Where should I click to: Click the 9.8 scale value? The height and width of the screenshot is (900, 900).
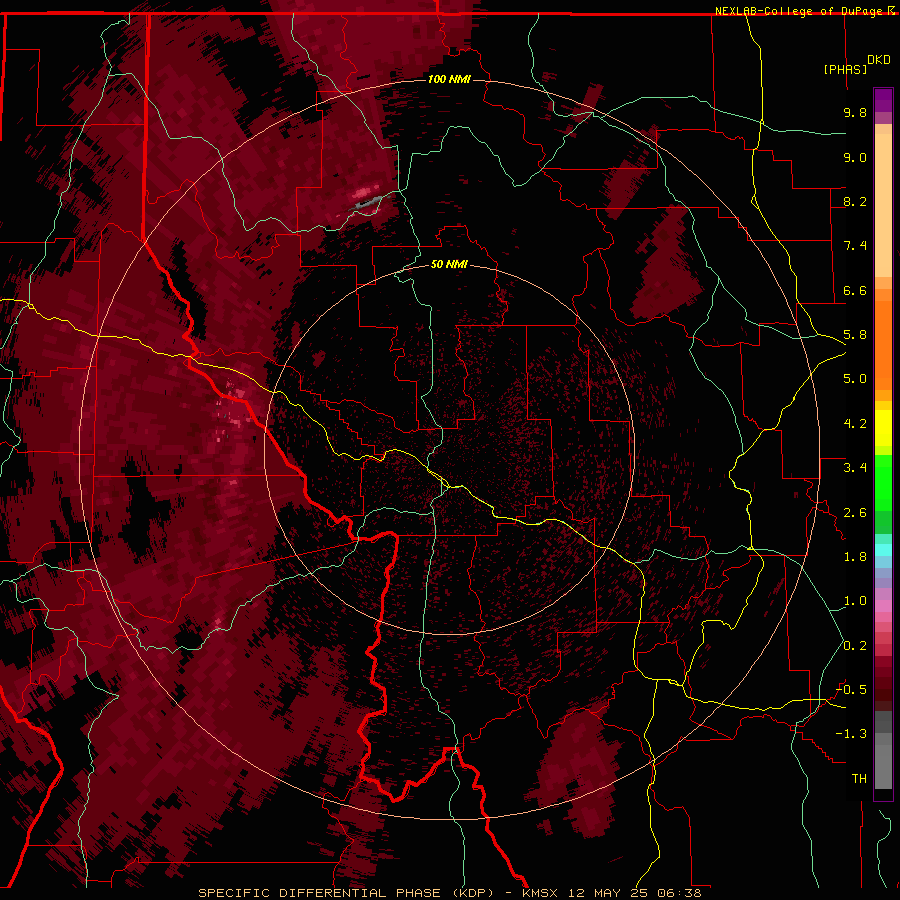(855, 112)
